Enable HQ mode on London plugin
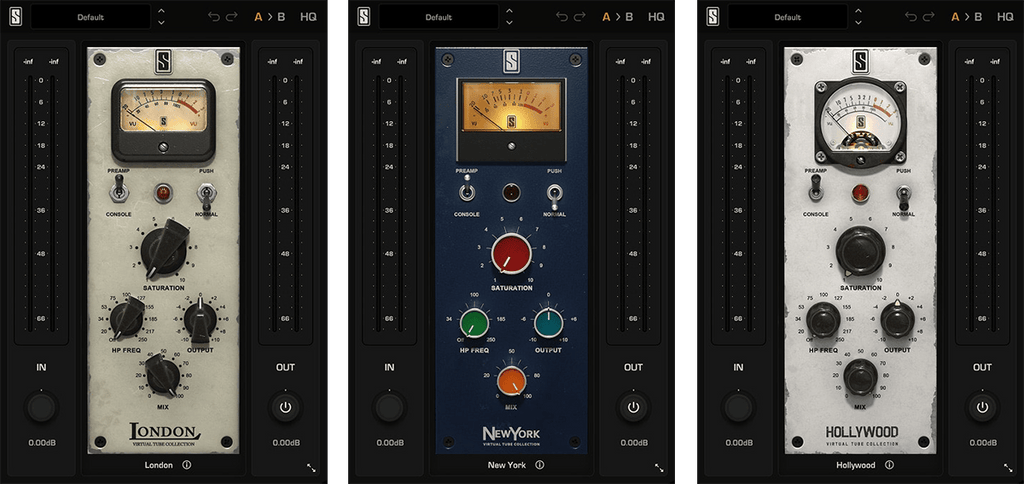The height and width of the screenshot is (484, 1024). coord(309,17)
